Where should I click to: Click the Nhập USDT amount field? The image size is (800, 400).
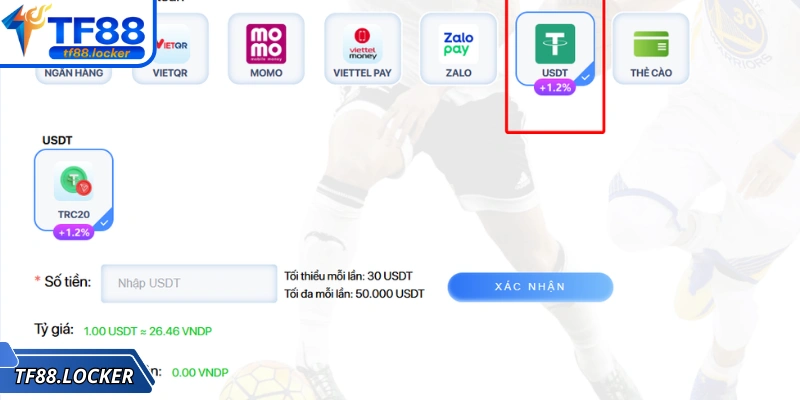[x=189, y=283]
